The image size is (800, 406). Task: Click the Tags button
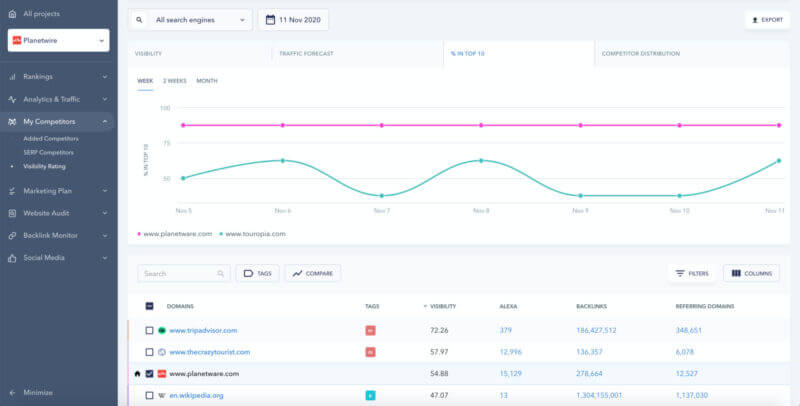[x=257, y=274]
